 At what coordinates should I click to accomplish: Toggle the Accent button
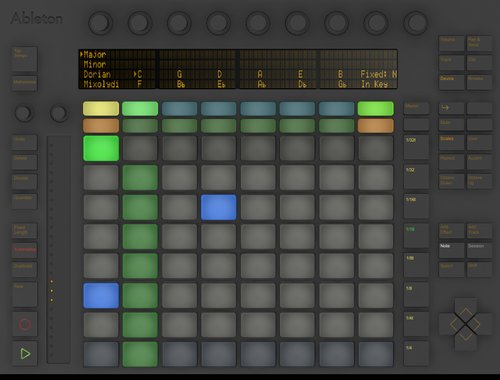click(x=479, y=162)
